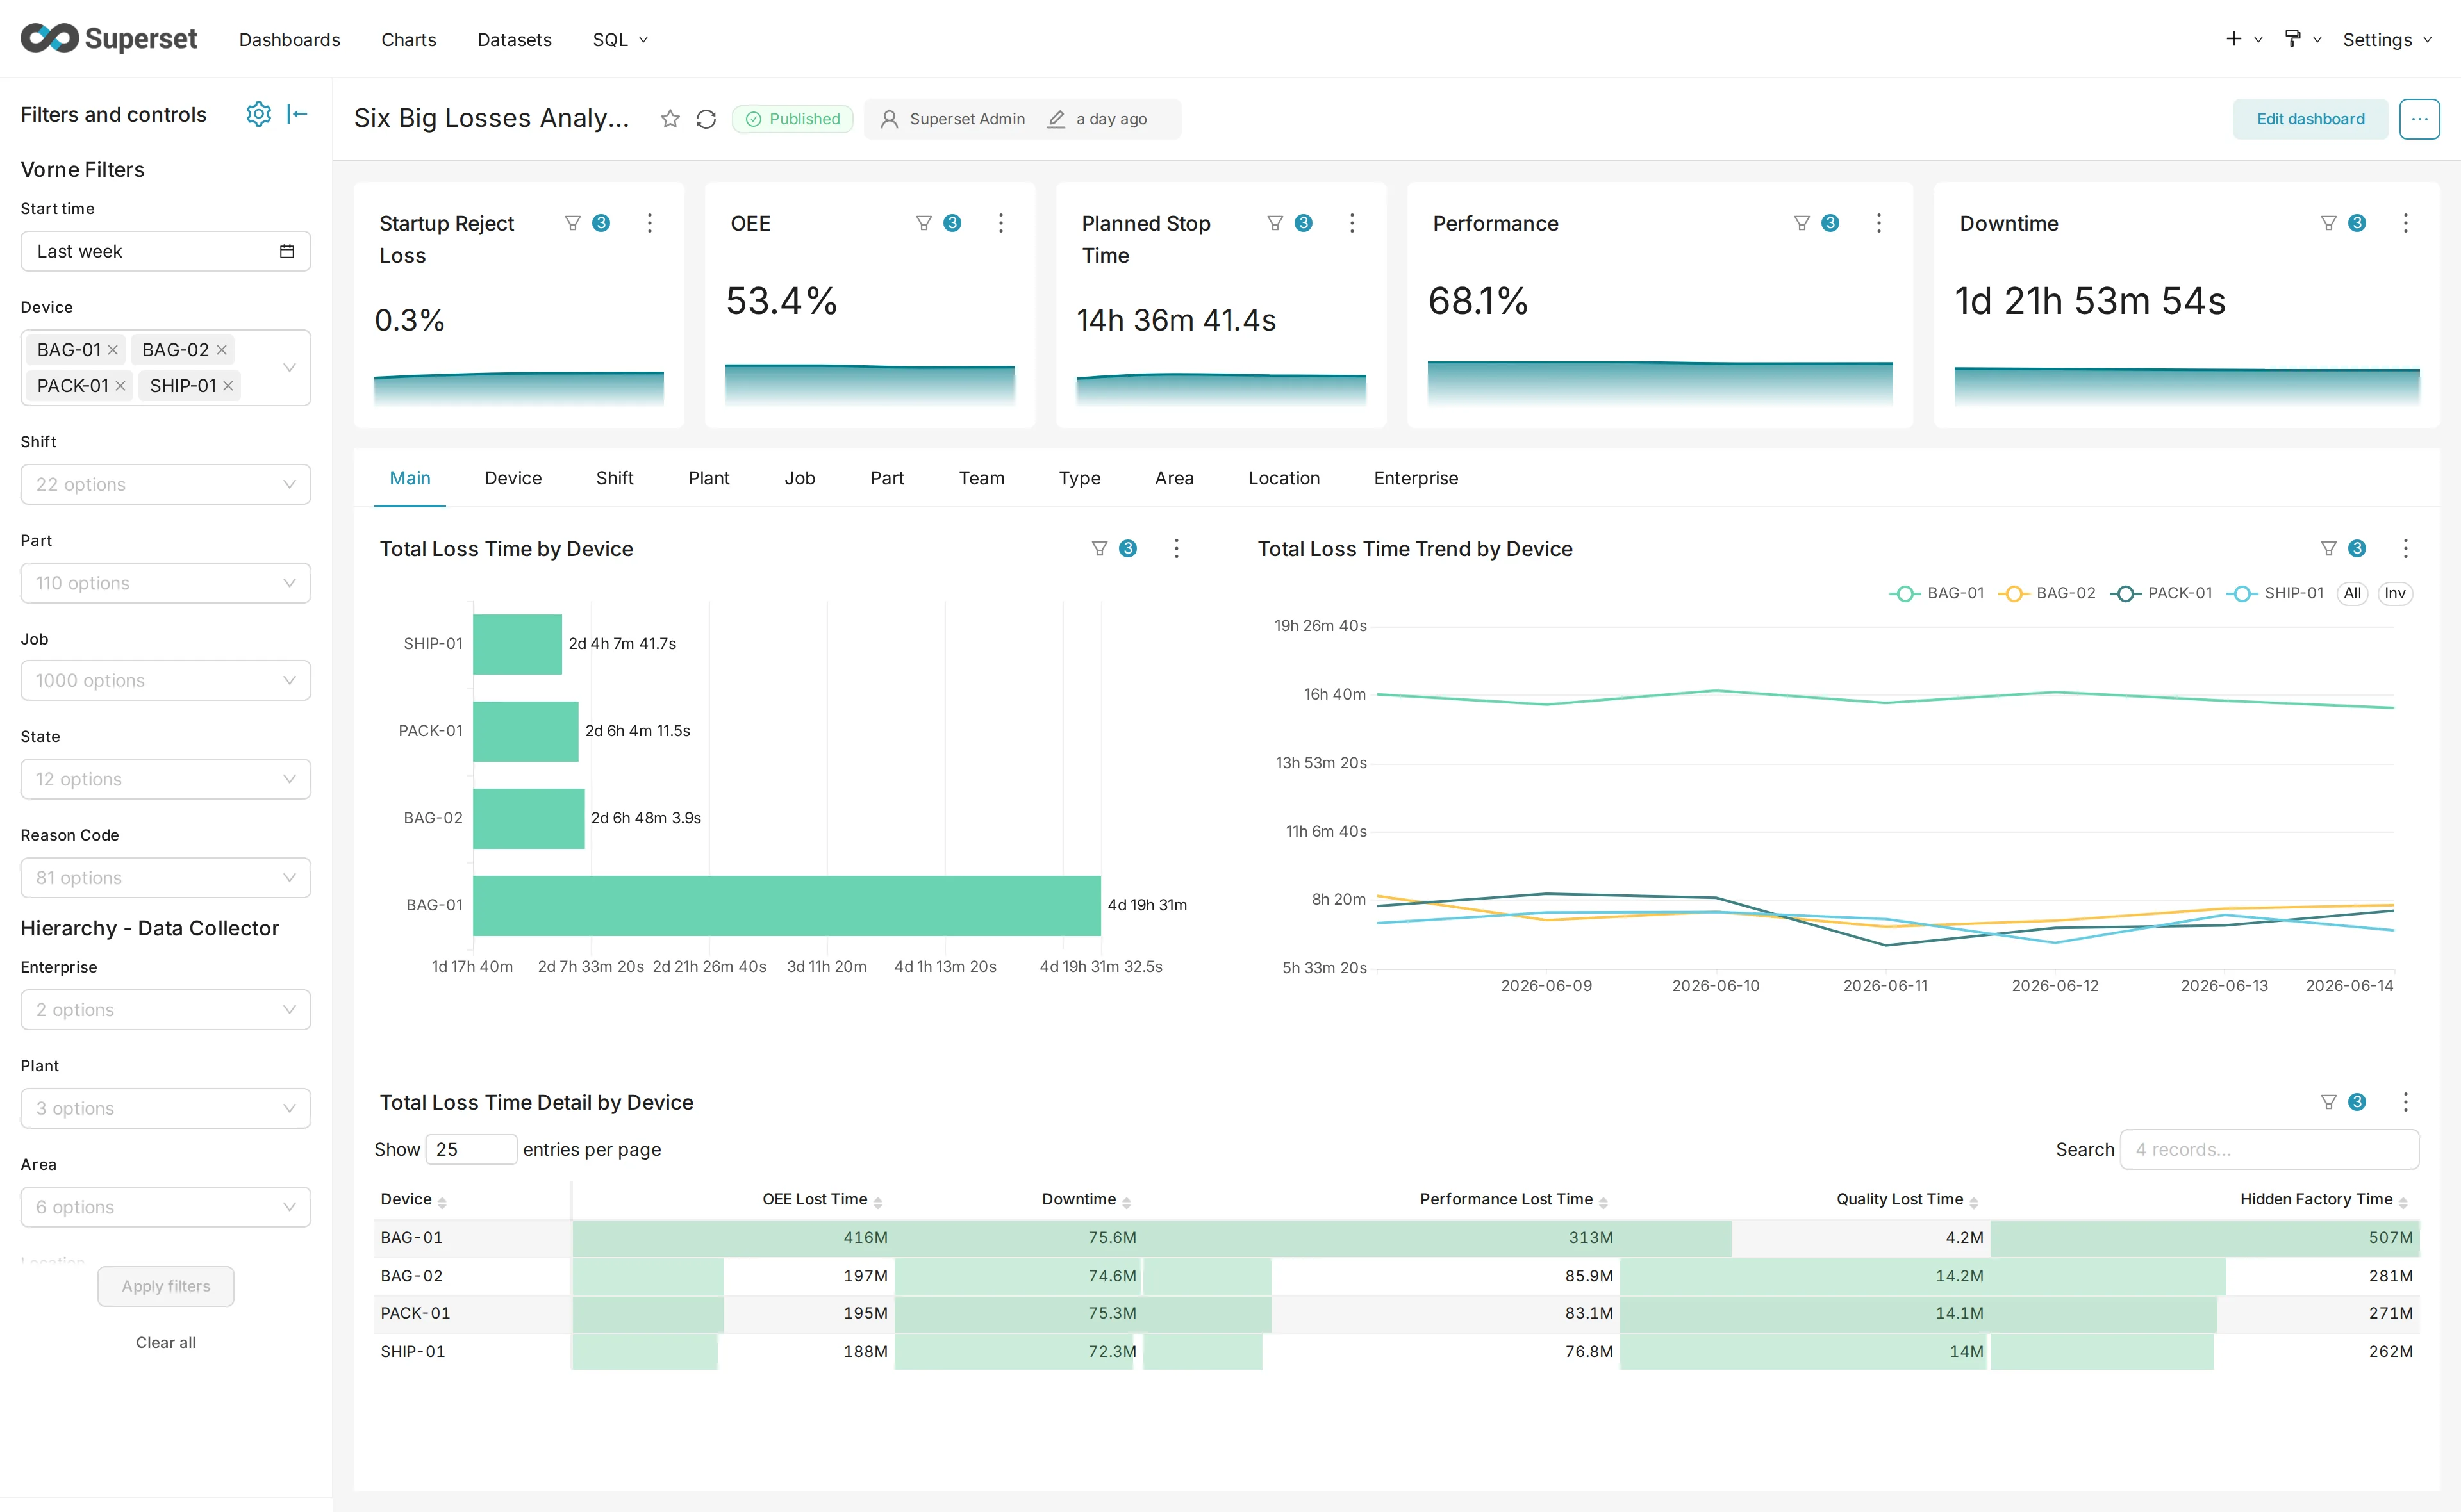Open Total Loss Time by Device menu

tap(1177, 548)
